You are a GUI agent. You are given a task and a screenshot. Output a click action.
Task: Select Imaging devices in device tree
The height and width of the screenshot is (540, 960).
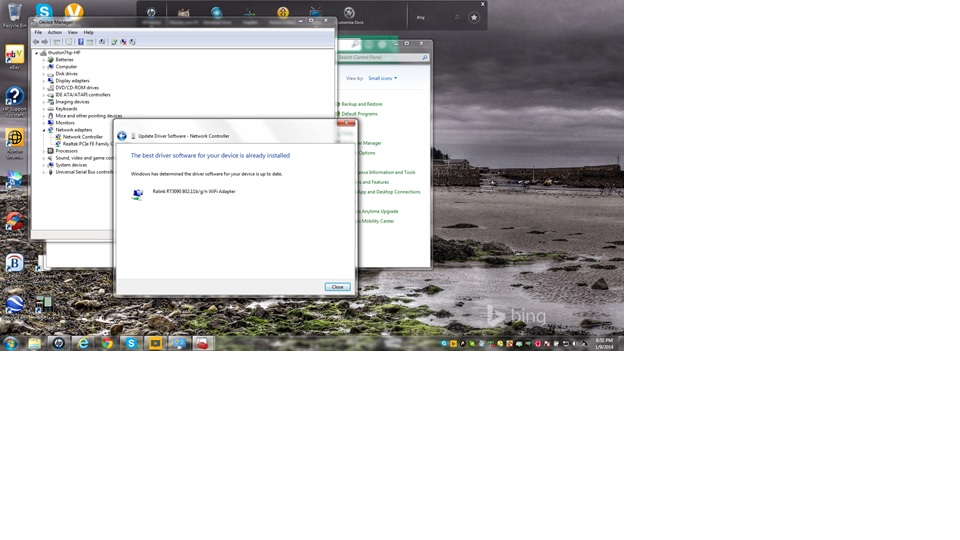pos(72,102)
